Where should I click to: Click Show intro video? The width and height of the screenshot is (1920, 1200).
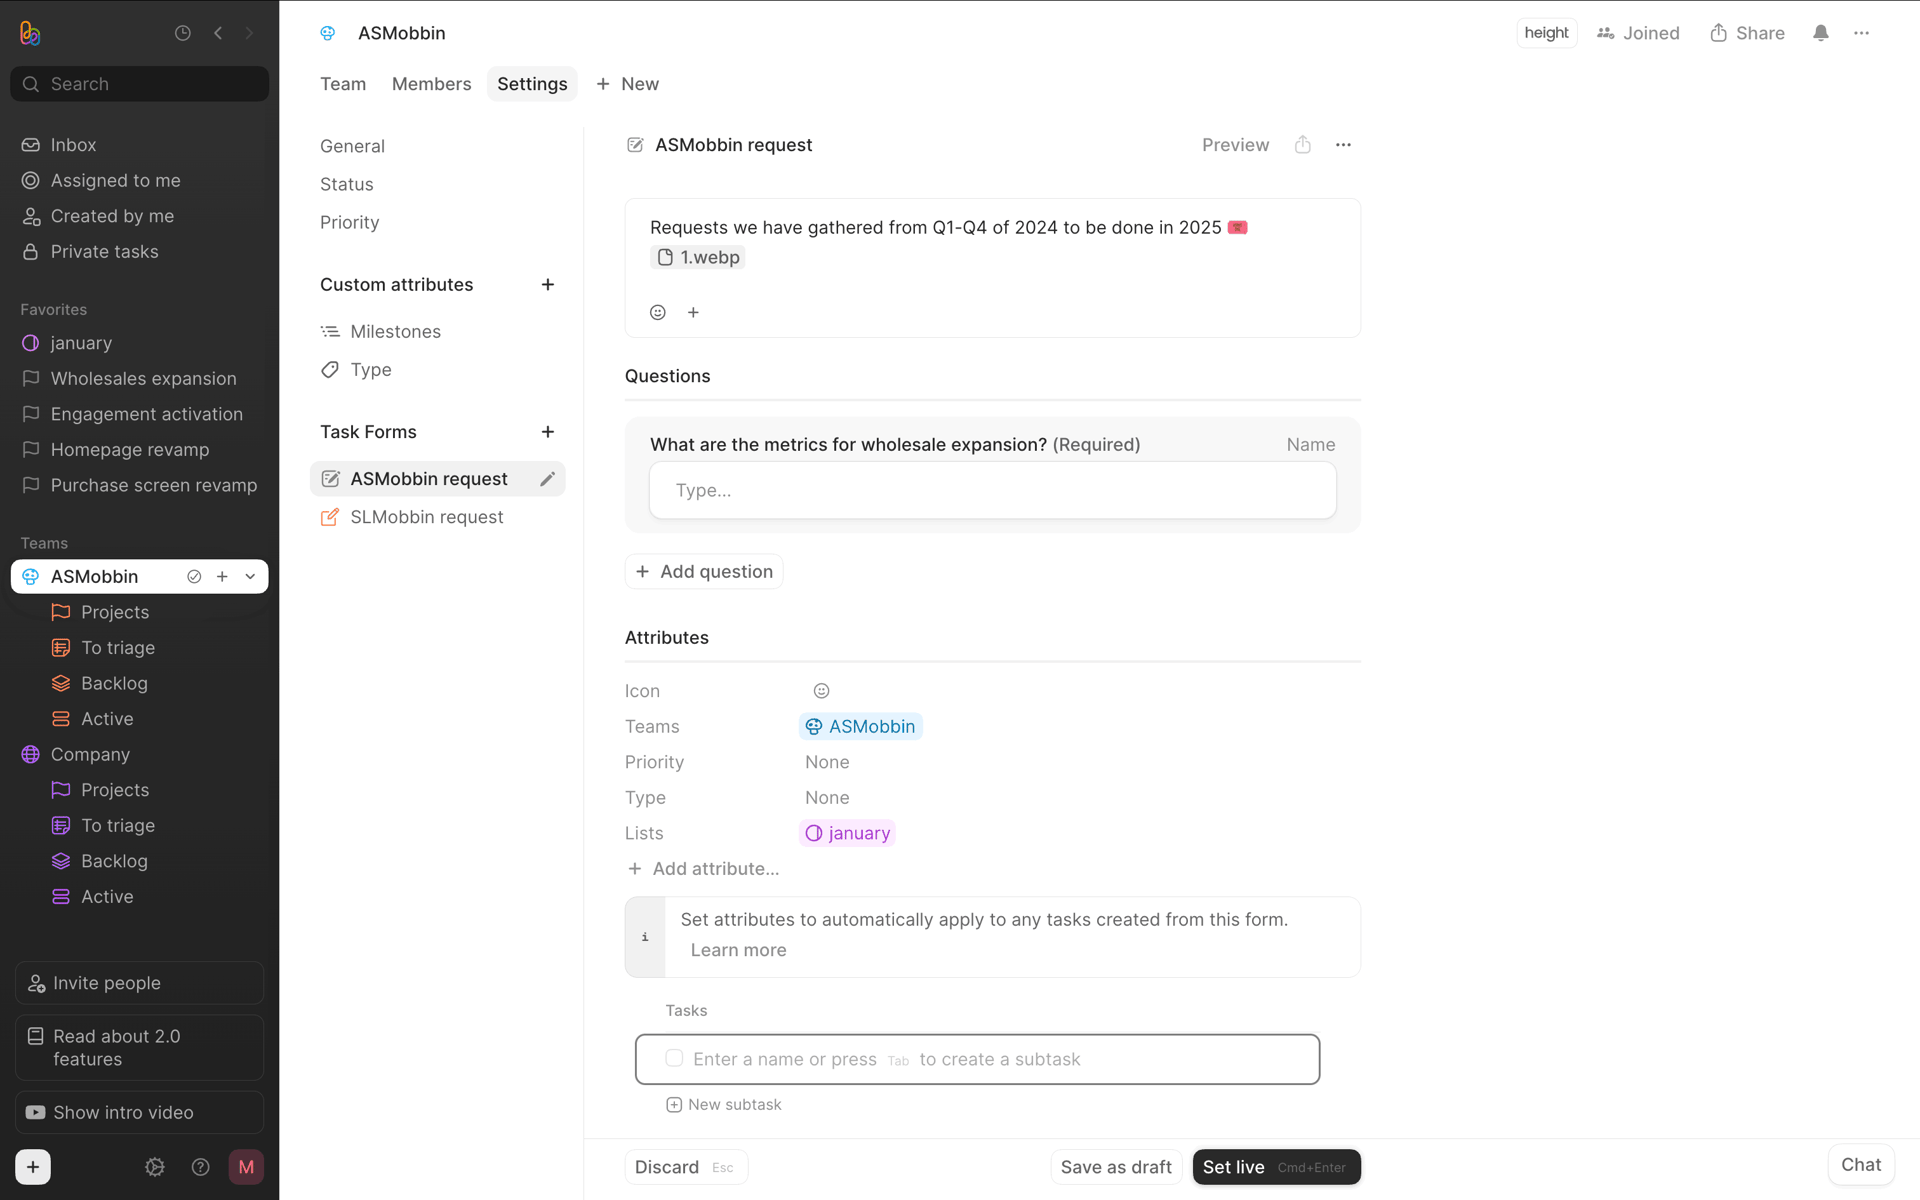[139, 1112]
